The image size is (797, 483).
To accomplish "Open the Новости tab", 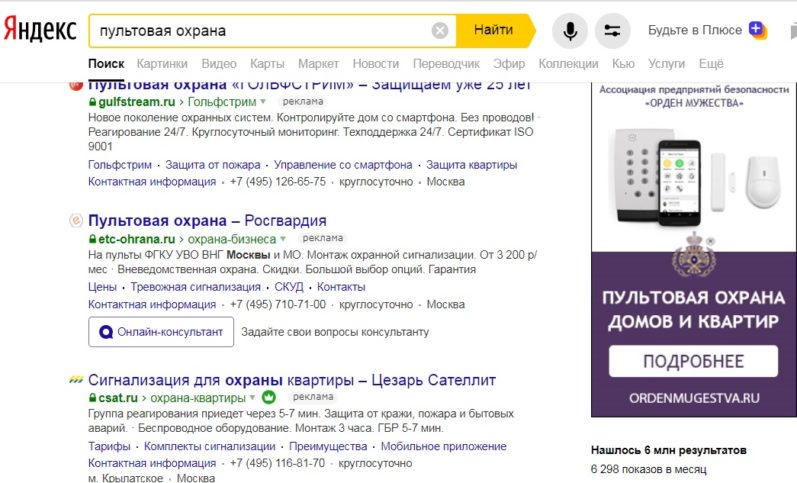I will (x=376, y=64).
